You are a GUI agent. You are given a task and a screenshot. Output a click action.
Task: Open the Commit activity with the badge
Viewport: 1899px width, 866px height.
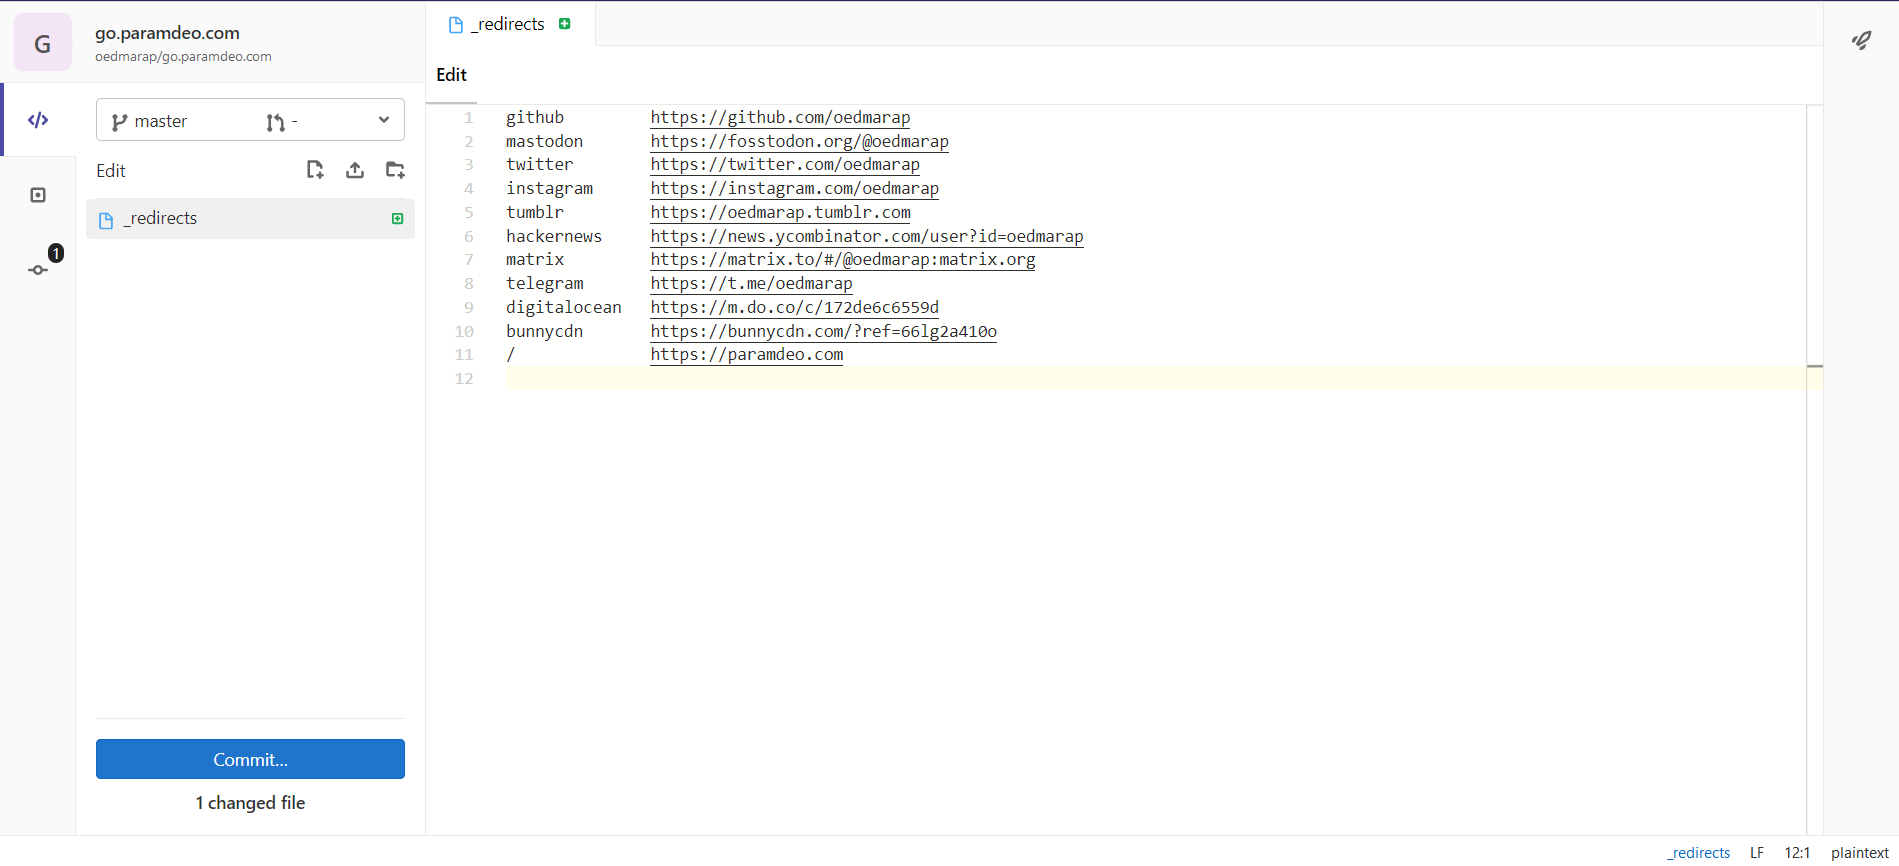(x=39, y=269)
